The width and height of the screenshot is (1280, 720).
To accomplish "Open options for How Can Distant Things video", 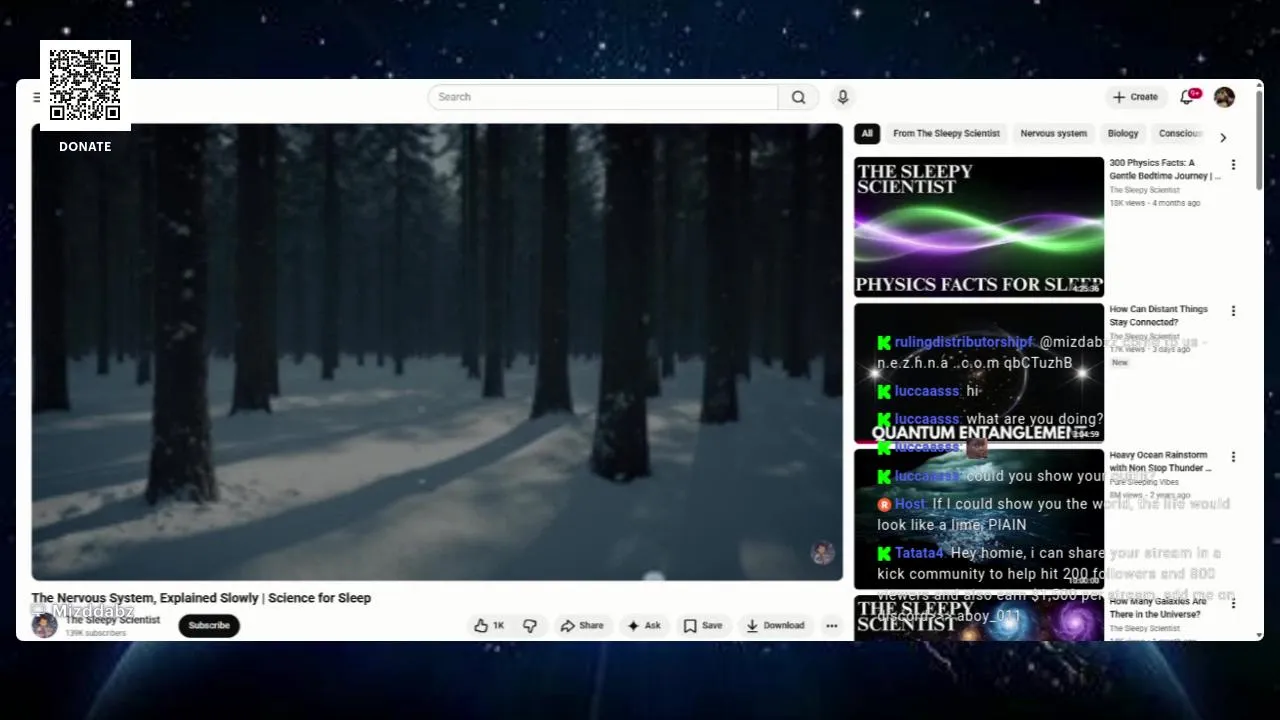I will pyautogui.click(x=1233, y=311).
